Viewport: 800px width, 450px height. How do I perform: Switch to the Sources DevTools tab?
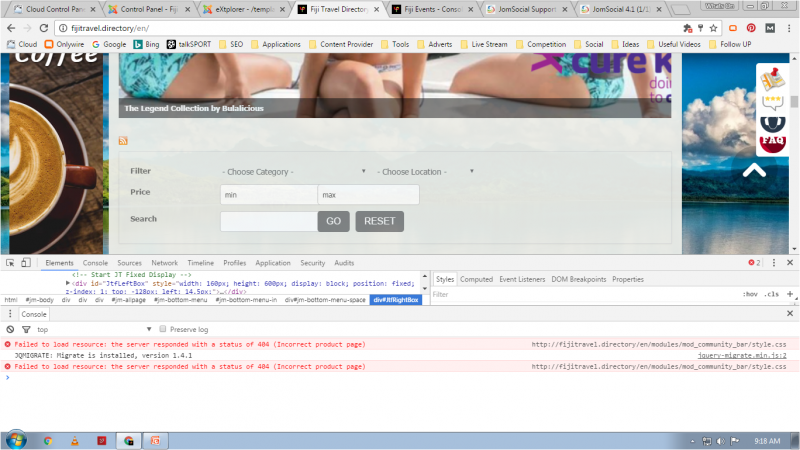click(x=129, y=263)
